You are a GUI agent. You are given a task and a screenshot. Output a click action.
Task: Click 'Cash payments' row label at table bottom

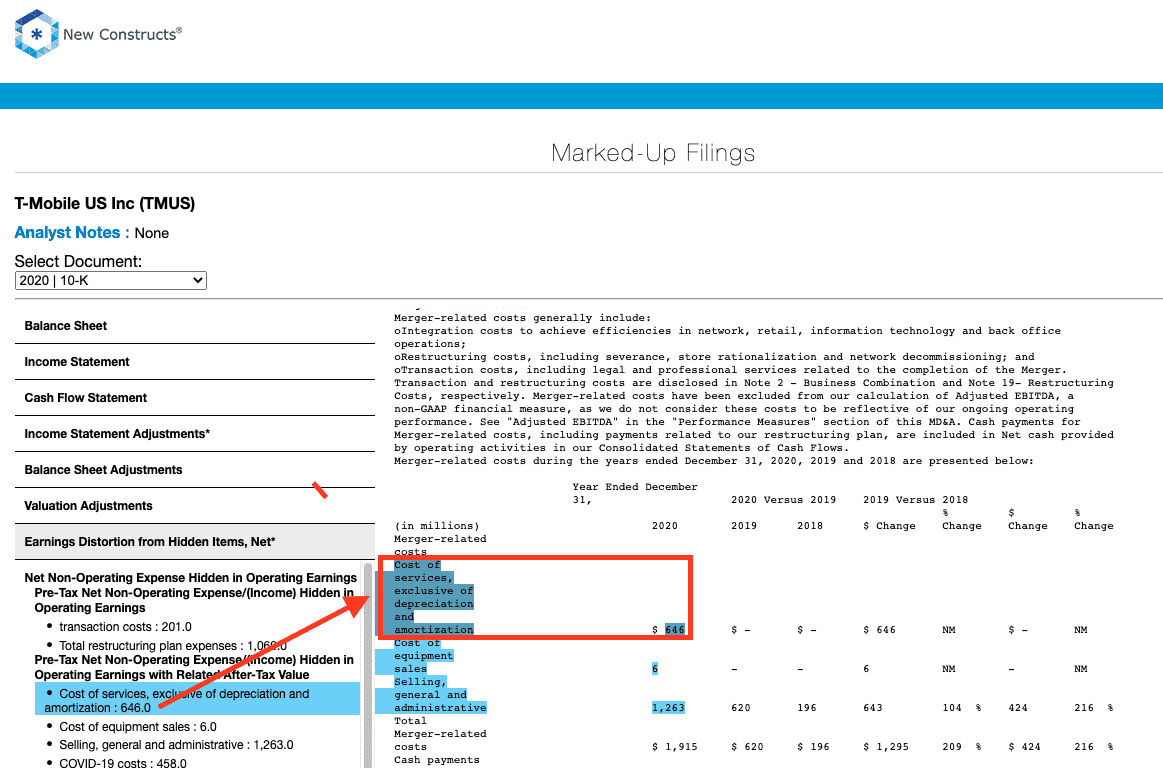click(x=437, y=760)
